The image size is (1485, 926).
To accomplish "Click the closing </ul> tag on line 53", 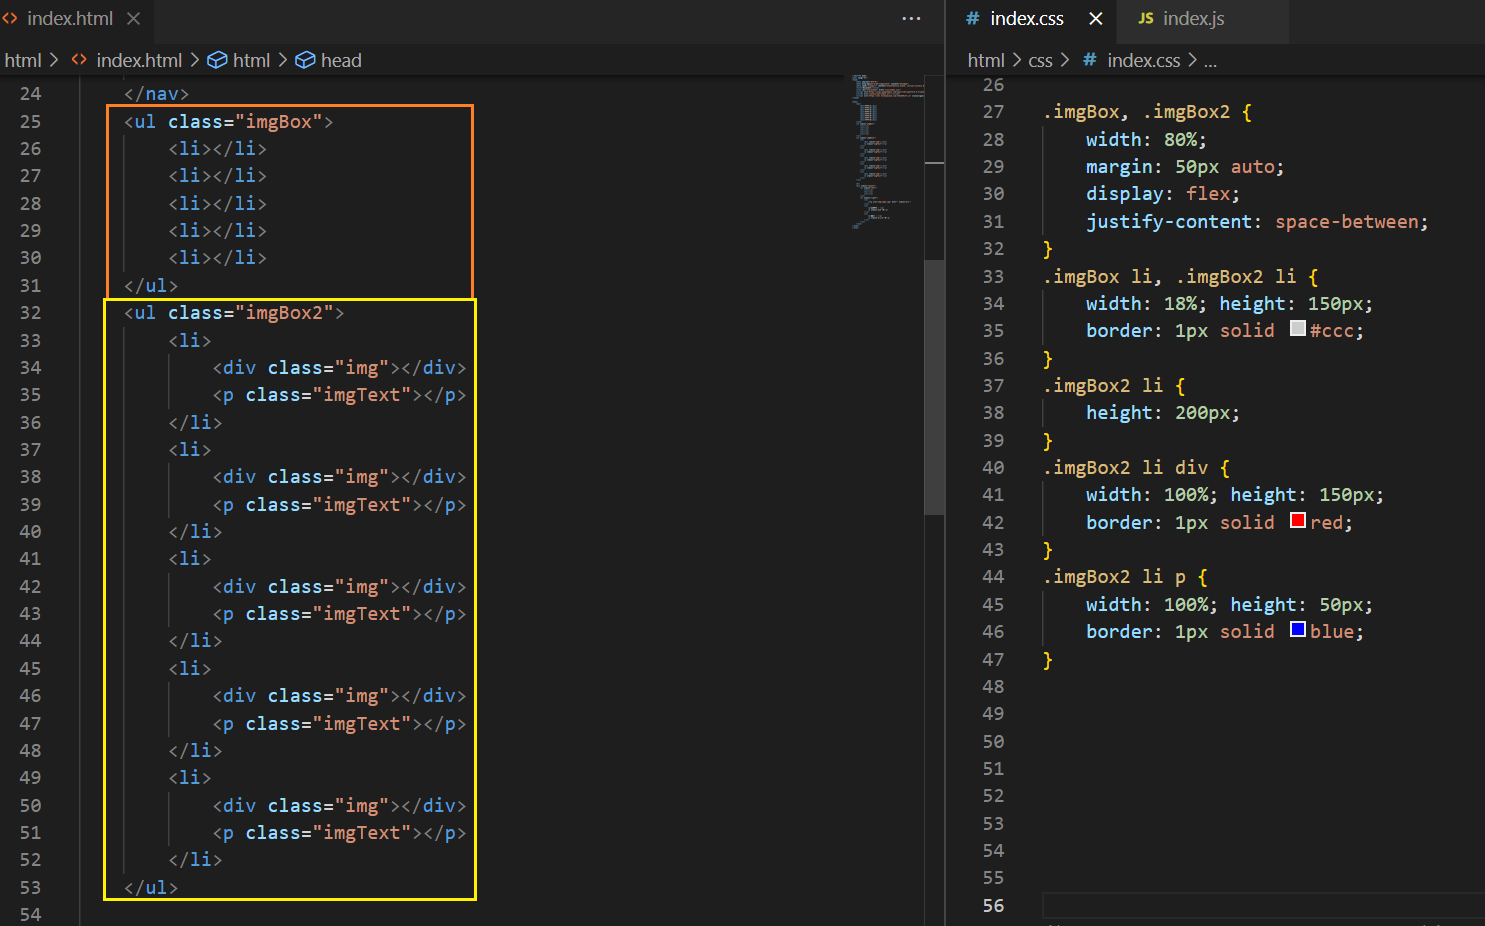I will tap(151, 887).
